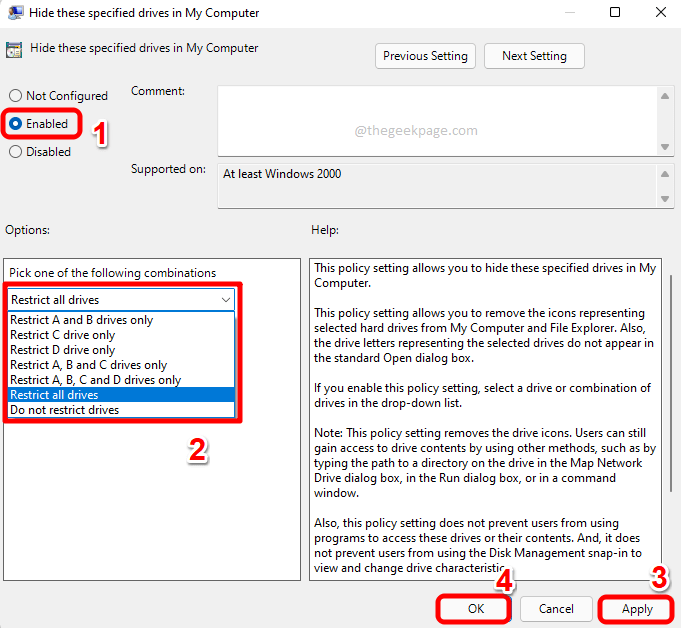681x628 pixels.
Task: Select Restrict D drive only entry
Action: coord(62,350)
